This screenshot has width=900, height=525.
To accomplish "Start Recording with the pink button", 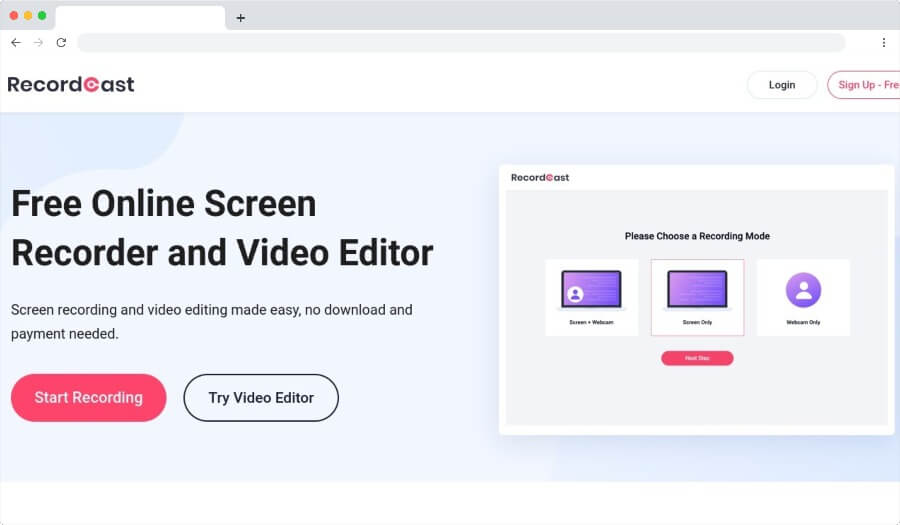I will [x=88, y=398].
